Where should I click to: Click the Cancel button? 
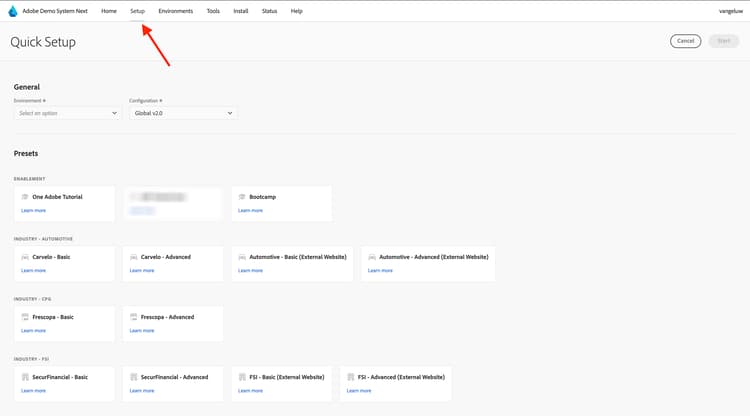click(685, 41)
